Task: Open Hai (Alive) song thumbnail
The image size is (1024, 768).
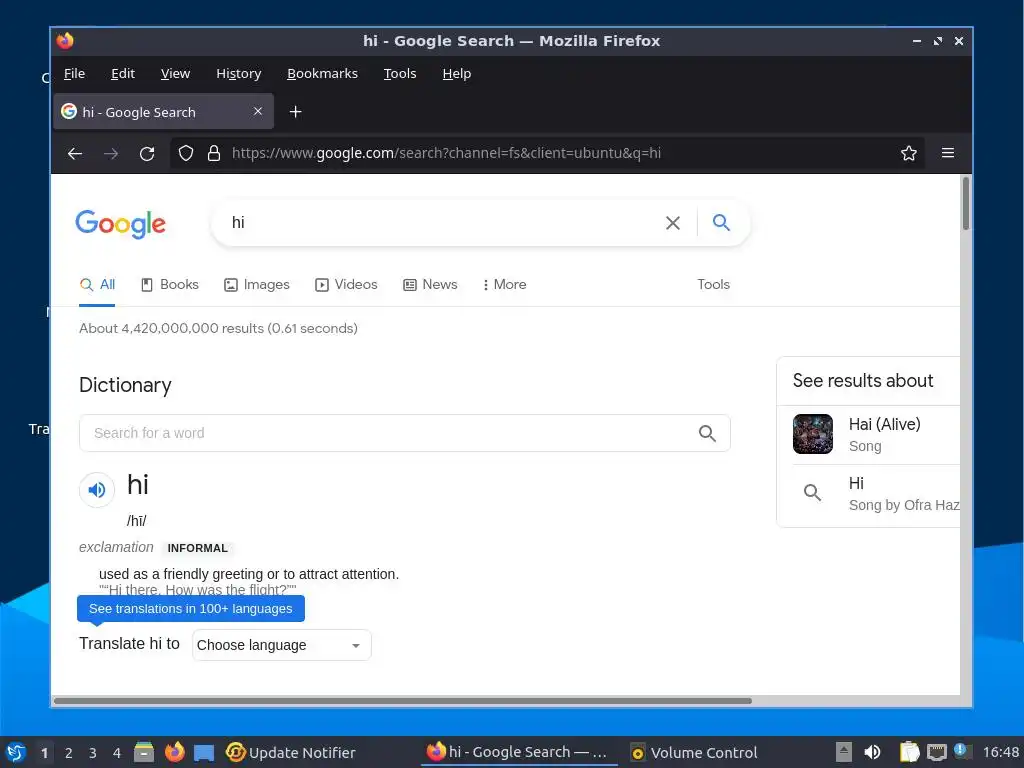Action: (812, 434)
